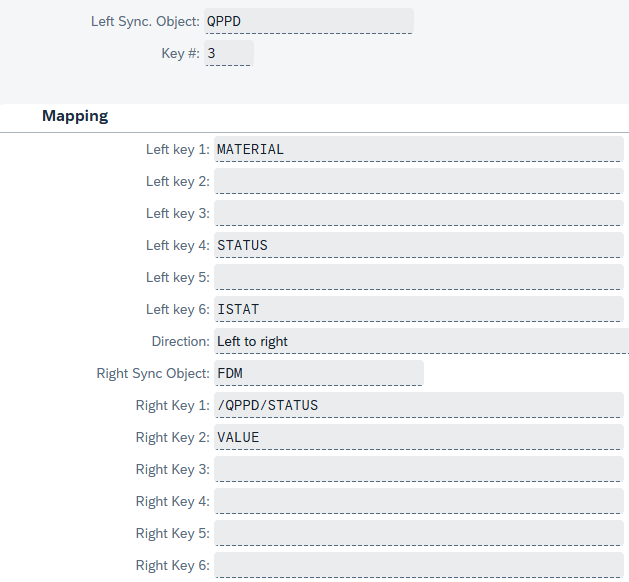Viewport: 629px width, 582px height.
Task: Focus the empty Left key 5 field
Action: [418, 277]
